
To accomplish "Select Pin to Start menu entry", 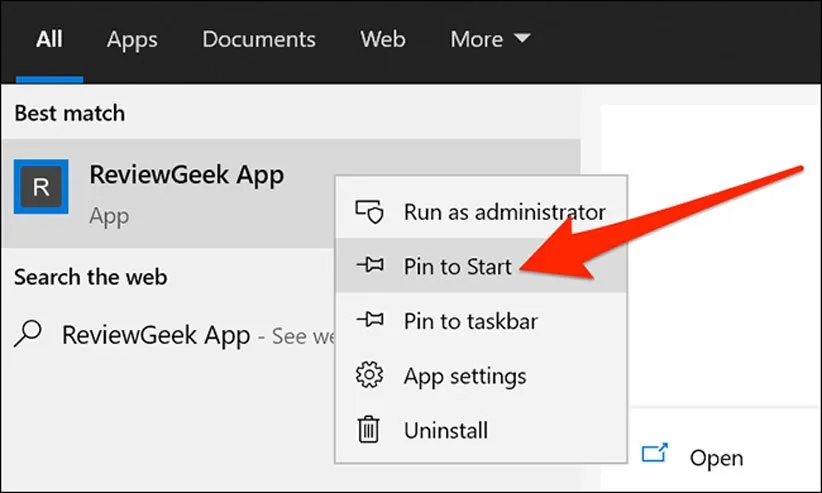I will (457, 267).
